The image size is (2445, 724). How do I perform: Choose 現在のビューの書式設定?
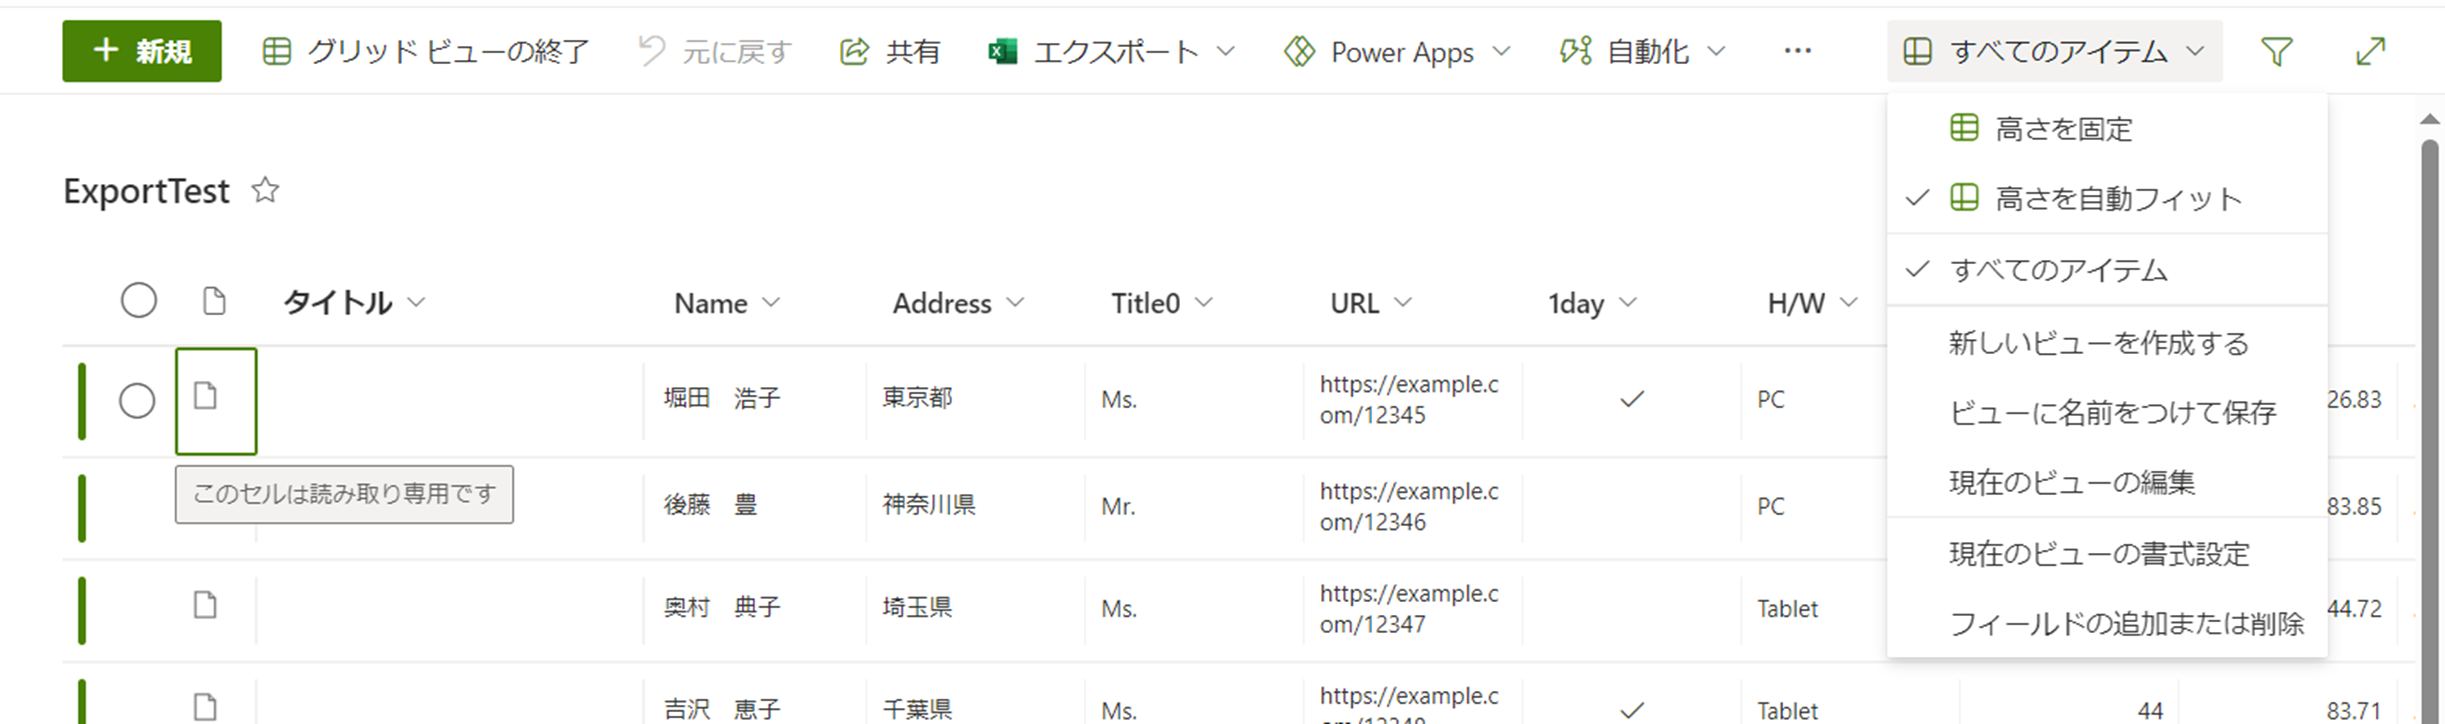pos(2107,554)
